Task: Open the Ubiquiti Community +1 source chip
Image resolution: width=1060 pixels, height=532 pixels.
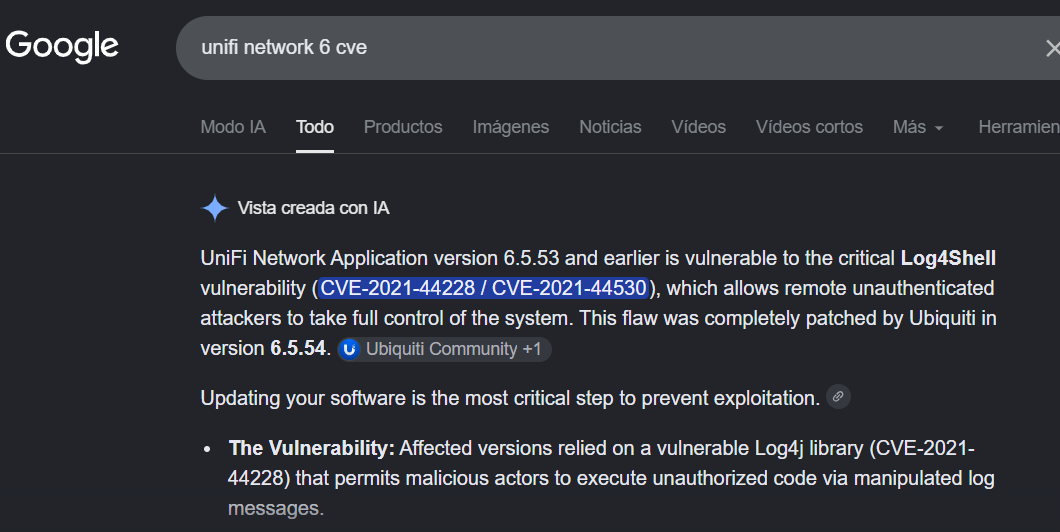Action: 444,349
